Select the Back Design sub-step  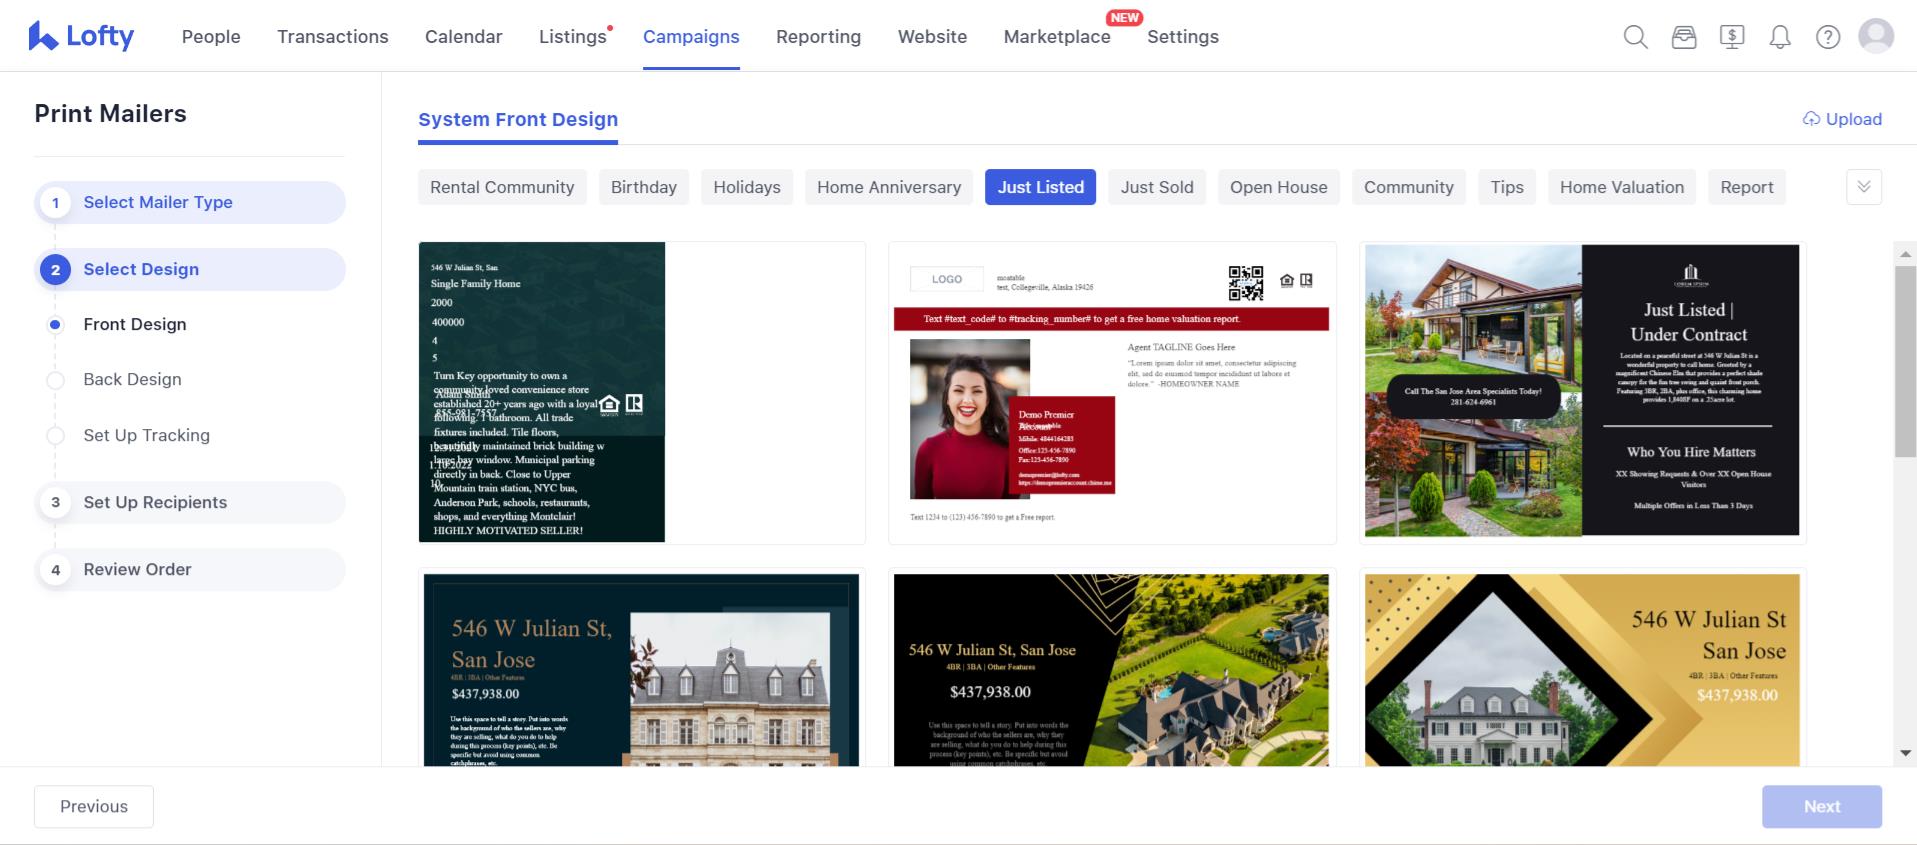click(132, 379)
